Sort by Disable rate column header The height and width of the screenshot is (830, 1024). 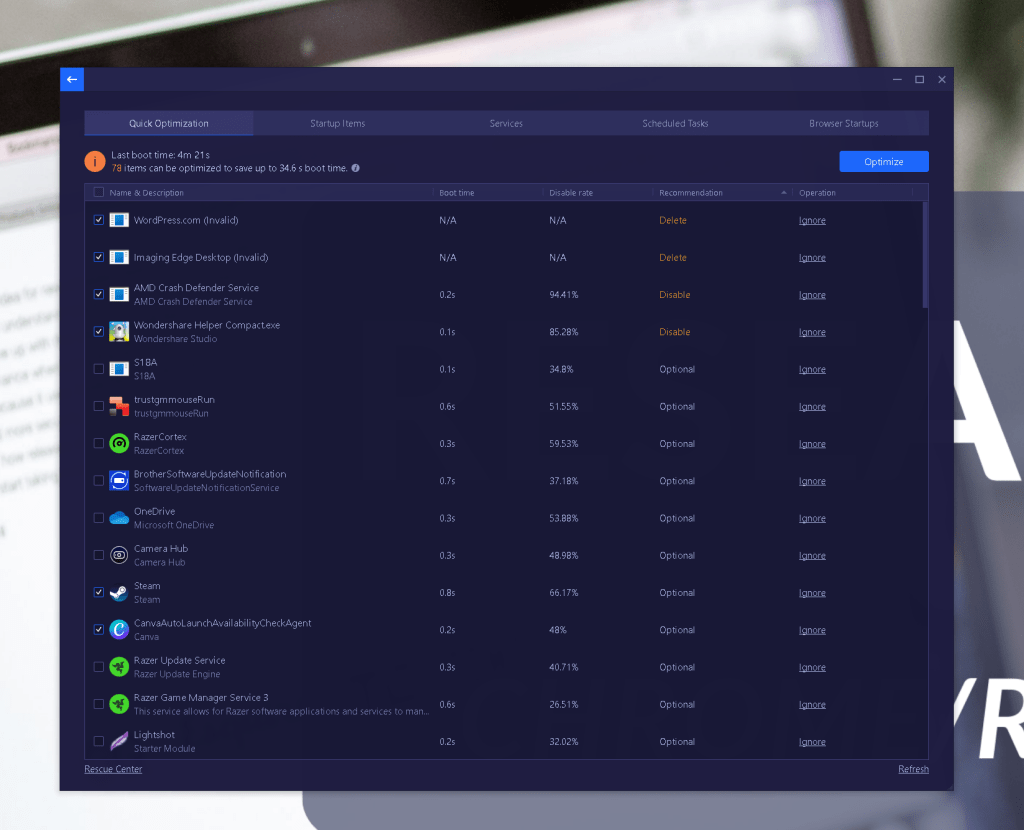coord(571,193)
